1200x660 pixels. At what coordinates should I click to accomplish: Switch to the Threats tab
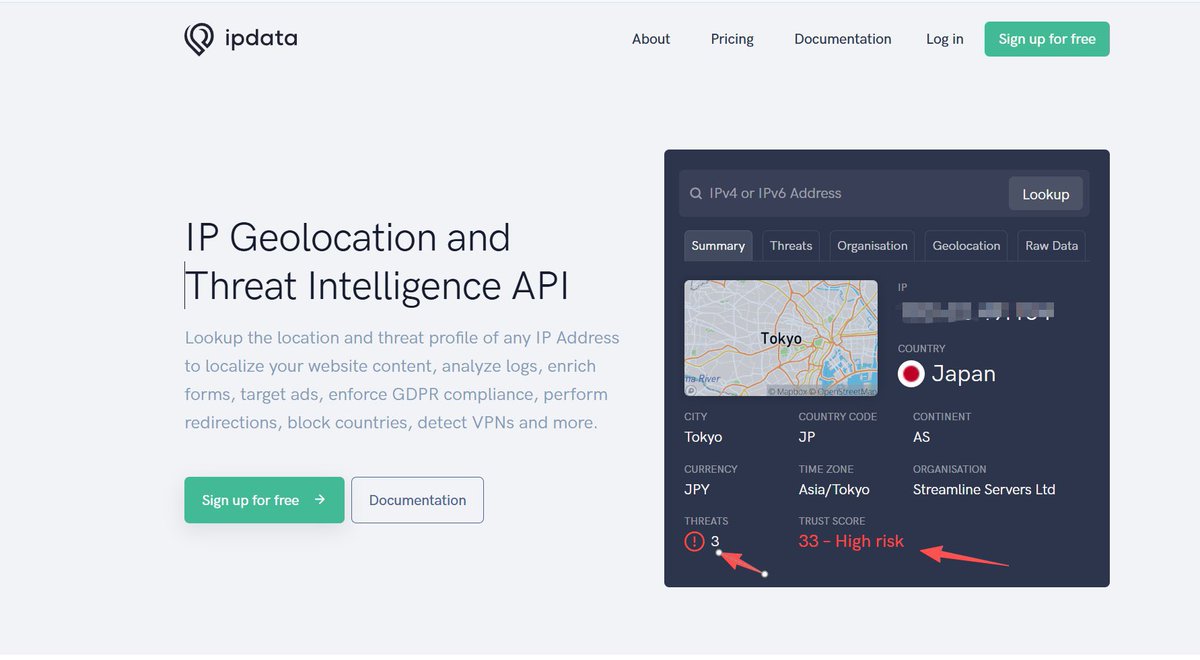pos(791,246)
